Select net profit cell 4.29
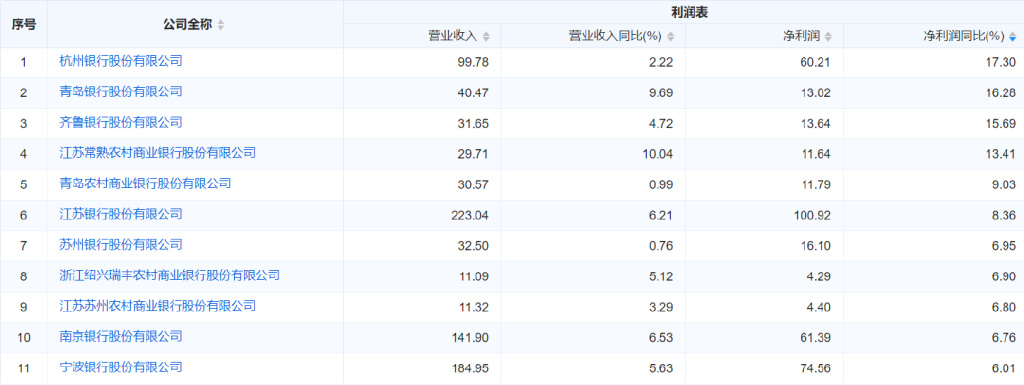Image resolution: width=1024 pixels, height=385 pixels. 818,276
